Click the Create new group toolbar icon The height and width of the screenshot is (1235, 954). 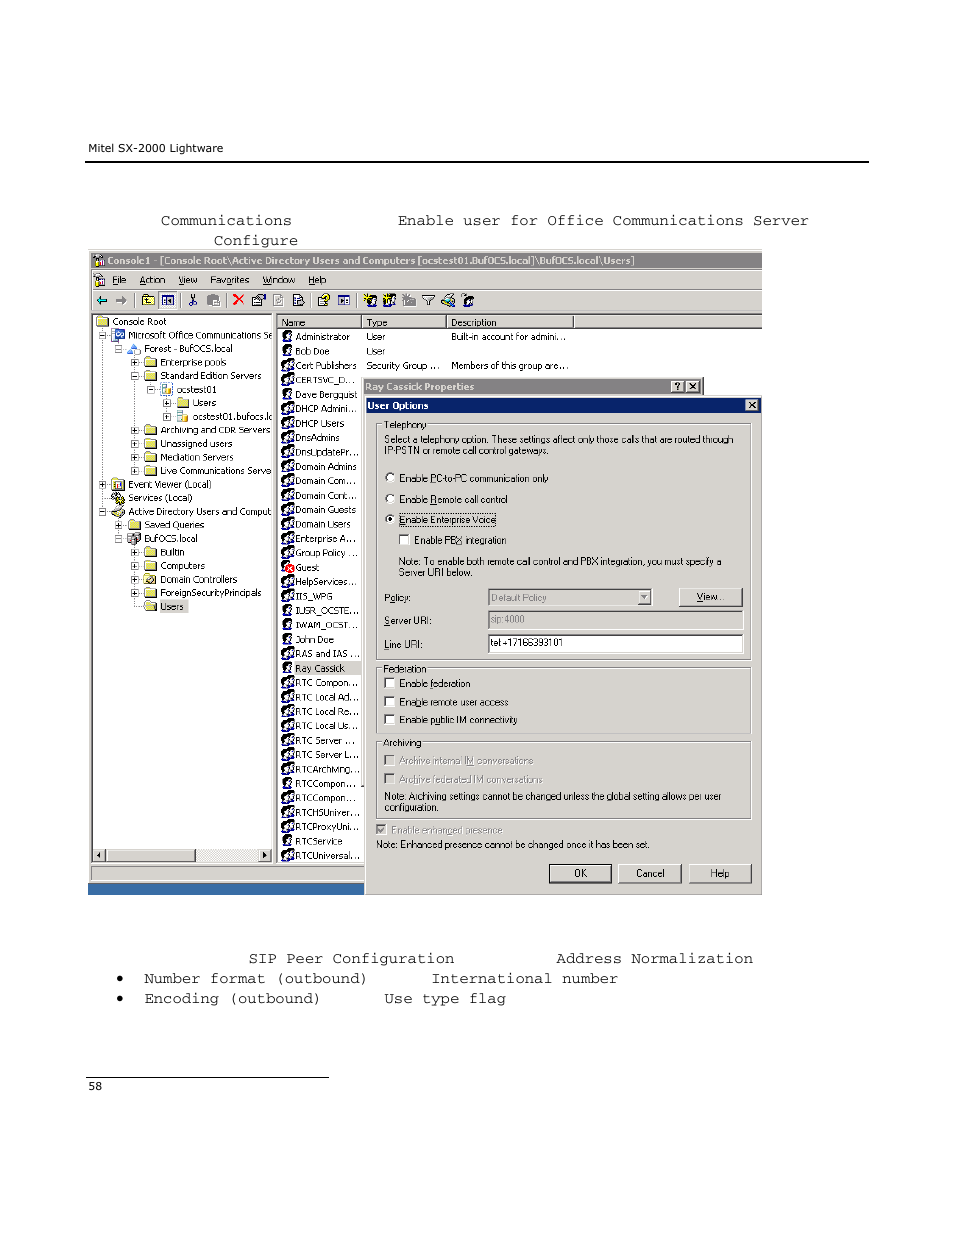coord(389,300)
